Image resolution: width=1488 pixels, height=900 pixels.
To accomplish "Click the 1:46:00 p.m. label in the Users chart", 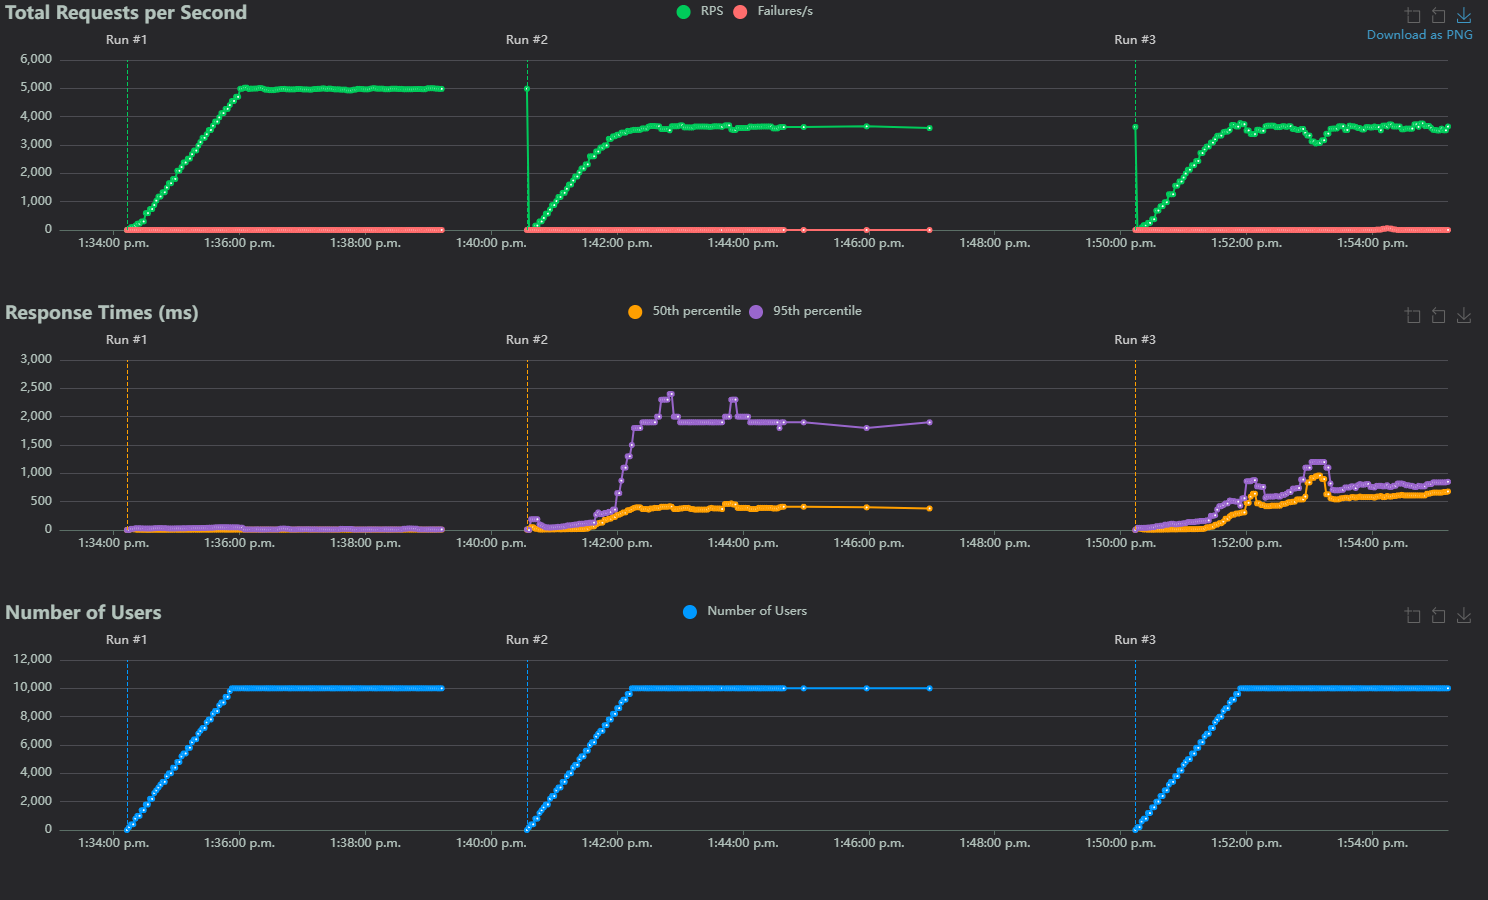I will coord(869,843).
